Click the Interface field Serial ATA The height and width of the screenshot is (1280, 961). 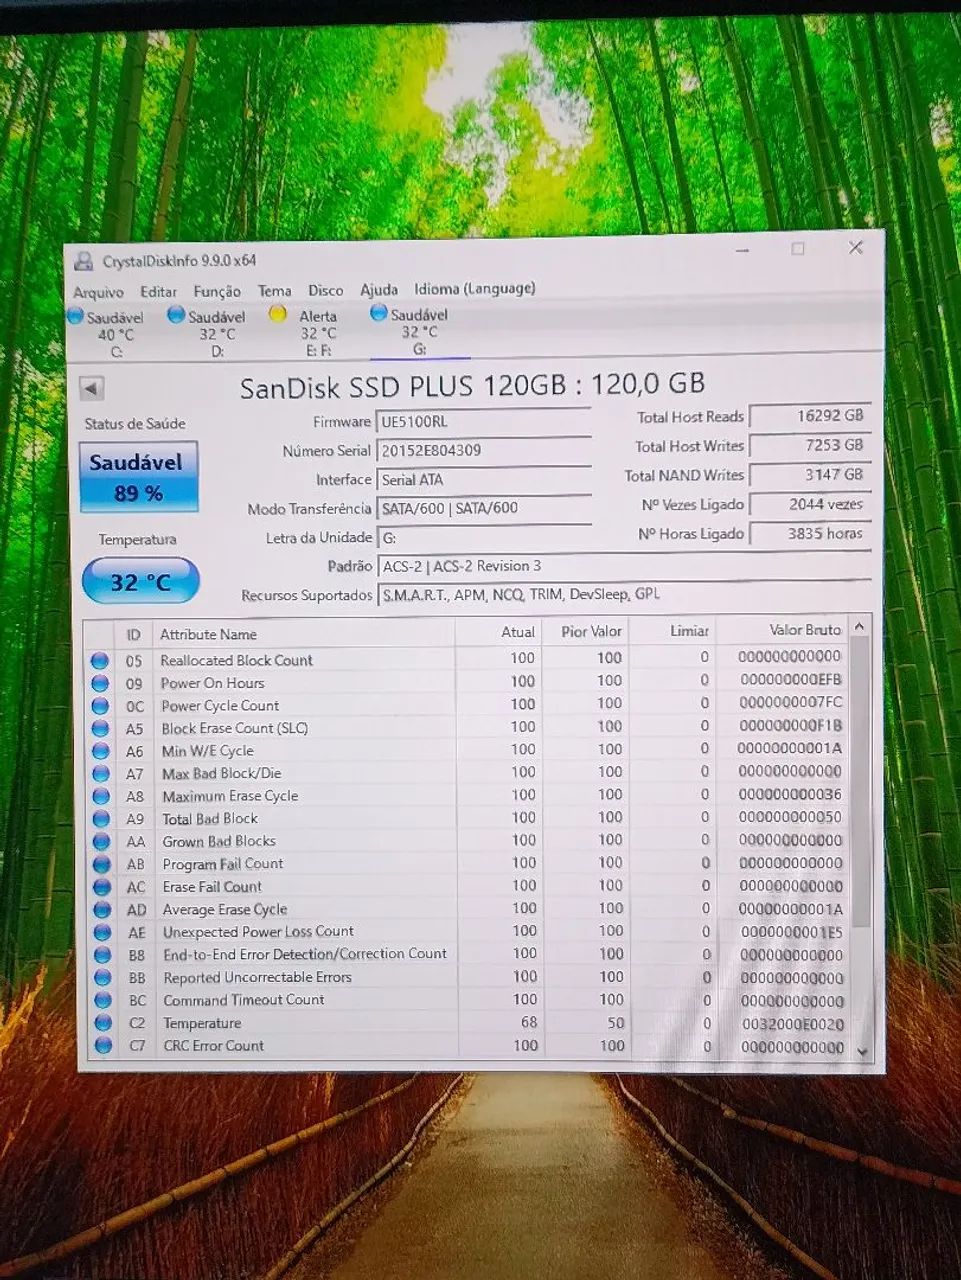point(484,480)
